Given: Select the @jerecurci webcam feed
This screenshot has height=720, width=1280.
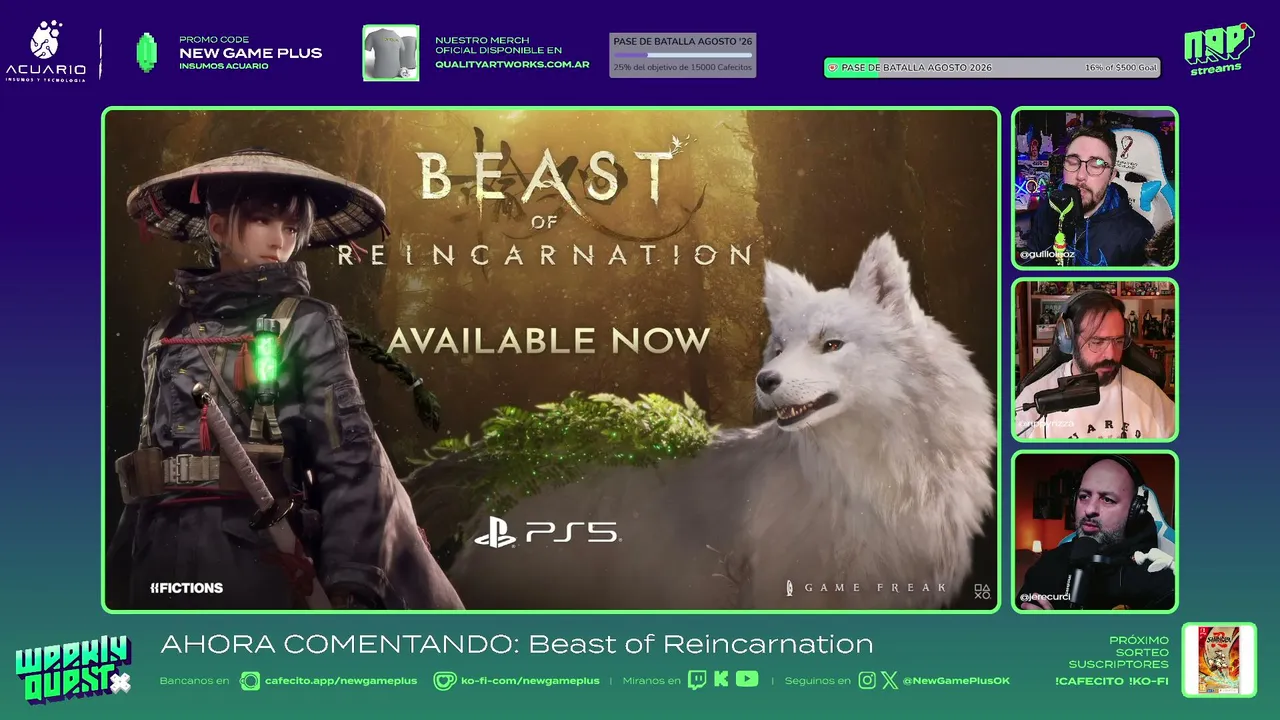Looking at the screenshot, I should point(1095,531).
